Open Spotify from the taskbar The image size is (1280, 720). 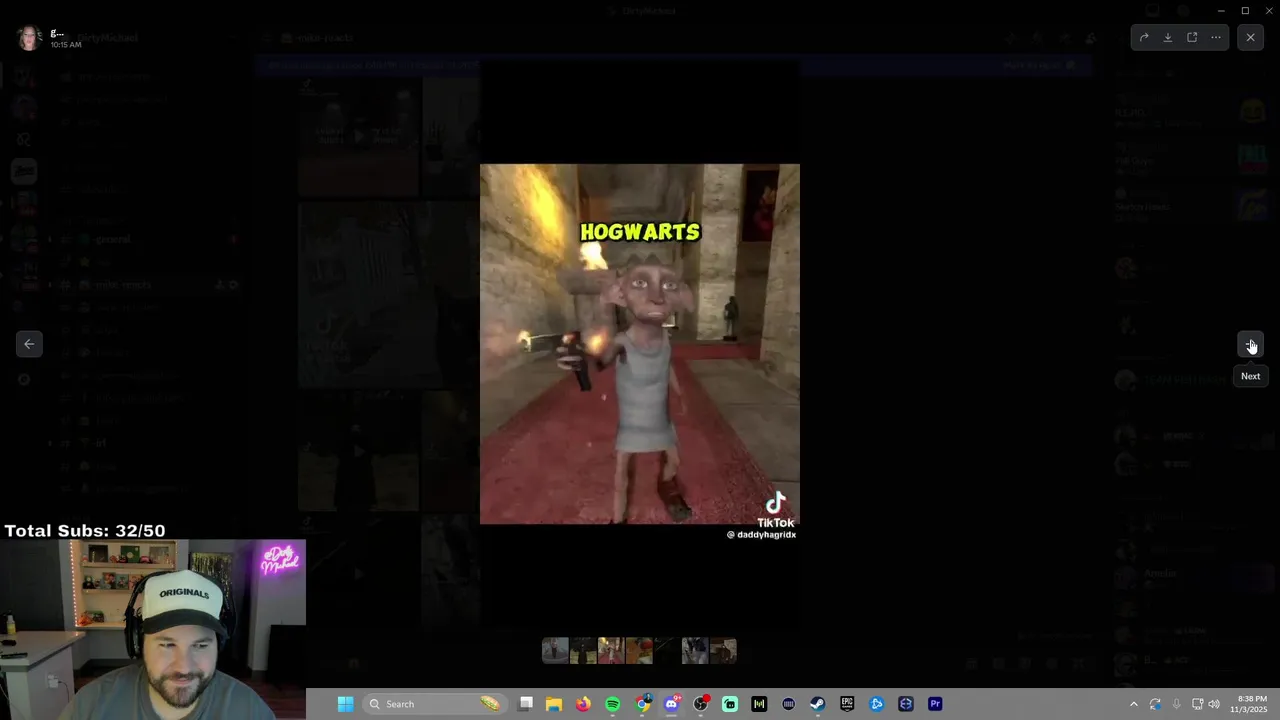(x=613, y=704)
